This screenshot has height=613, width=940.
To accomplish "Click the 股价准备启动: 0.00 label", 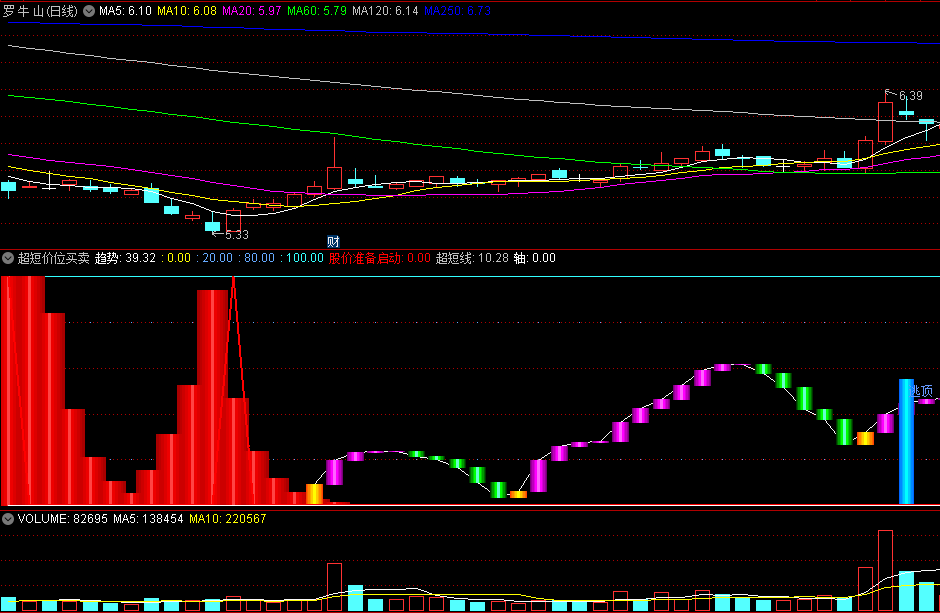I will 379,258.
